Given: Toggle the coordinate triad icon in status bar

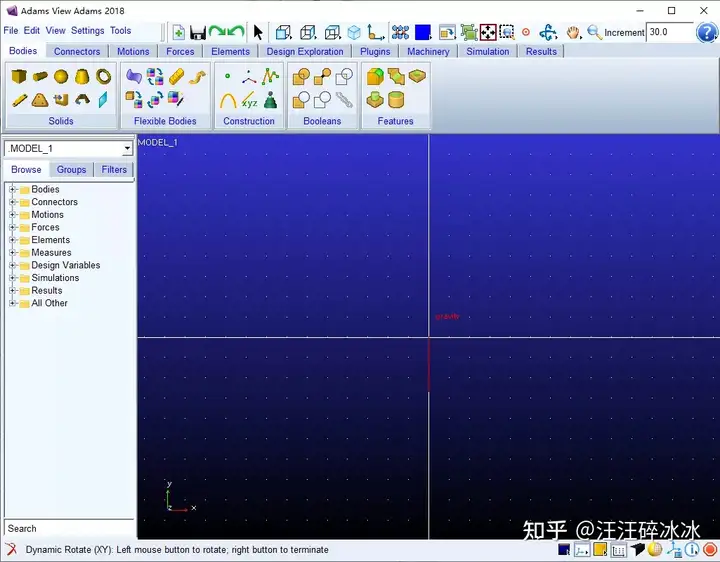Looking at the screenshot, I should [582, 550].
